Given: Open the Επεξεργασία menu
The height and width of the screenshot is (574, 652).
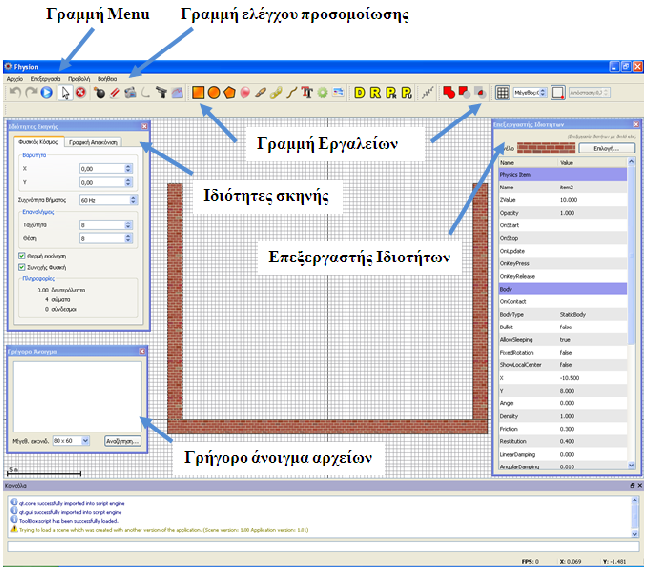Looking at the screenshot, I should (x=45, y=79).
